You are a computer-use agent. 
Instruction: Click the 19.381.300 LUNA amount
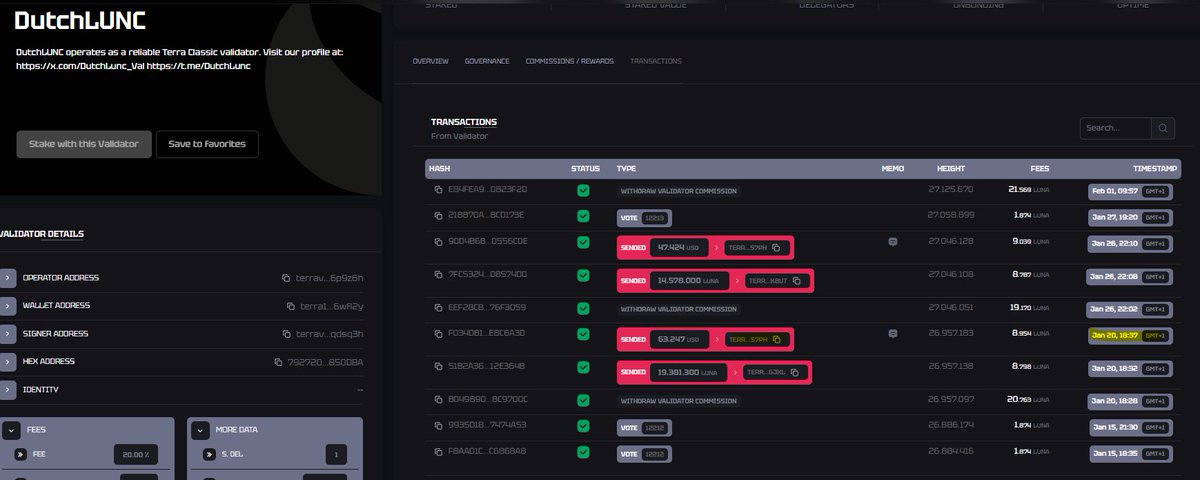(x=689, y=373)
